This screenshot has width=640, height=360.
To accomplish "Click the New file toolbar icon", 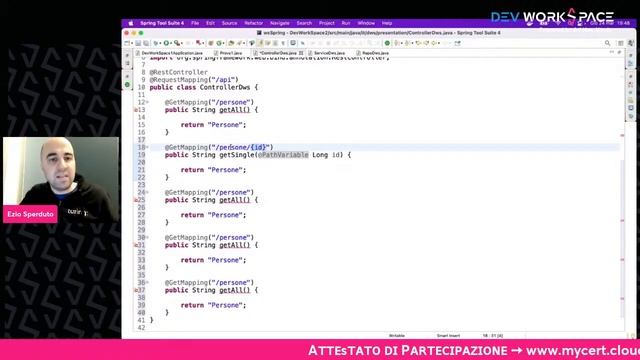I will [x=127, y=43].
